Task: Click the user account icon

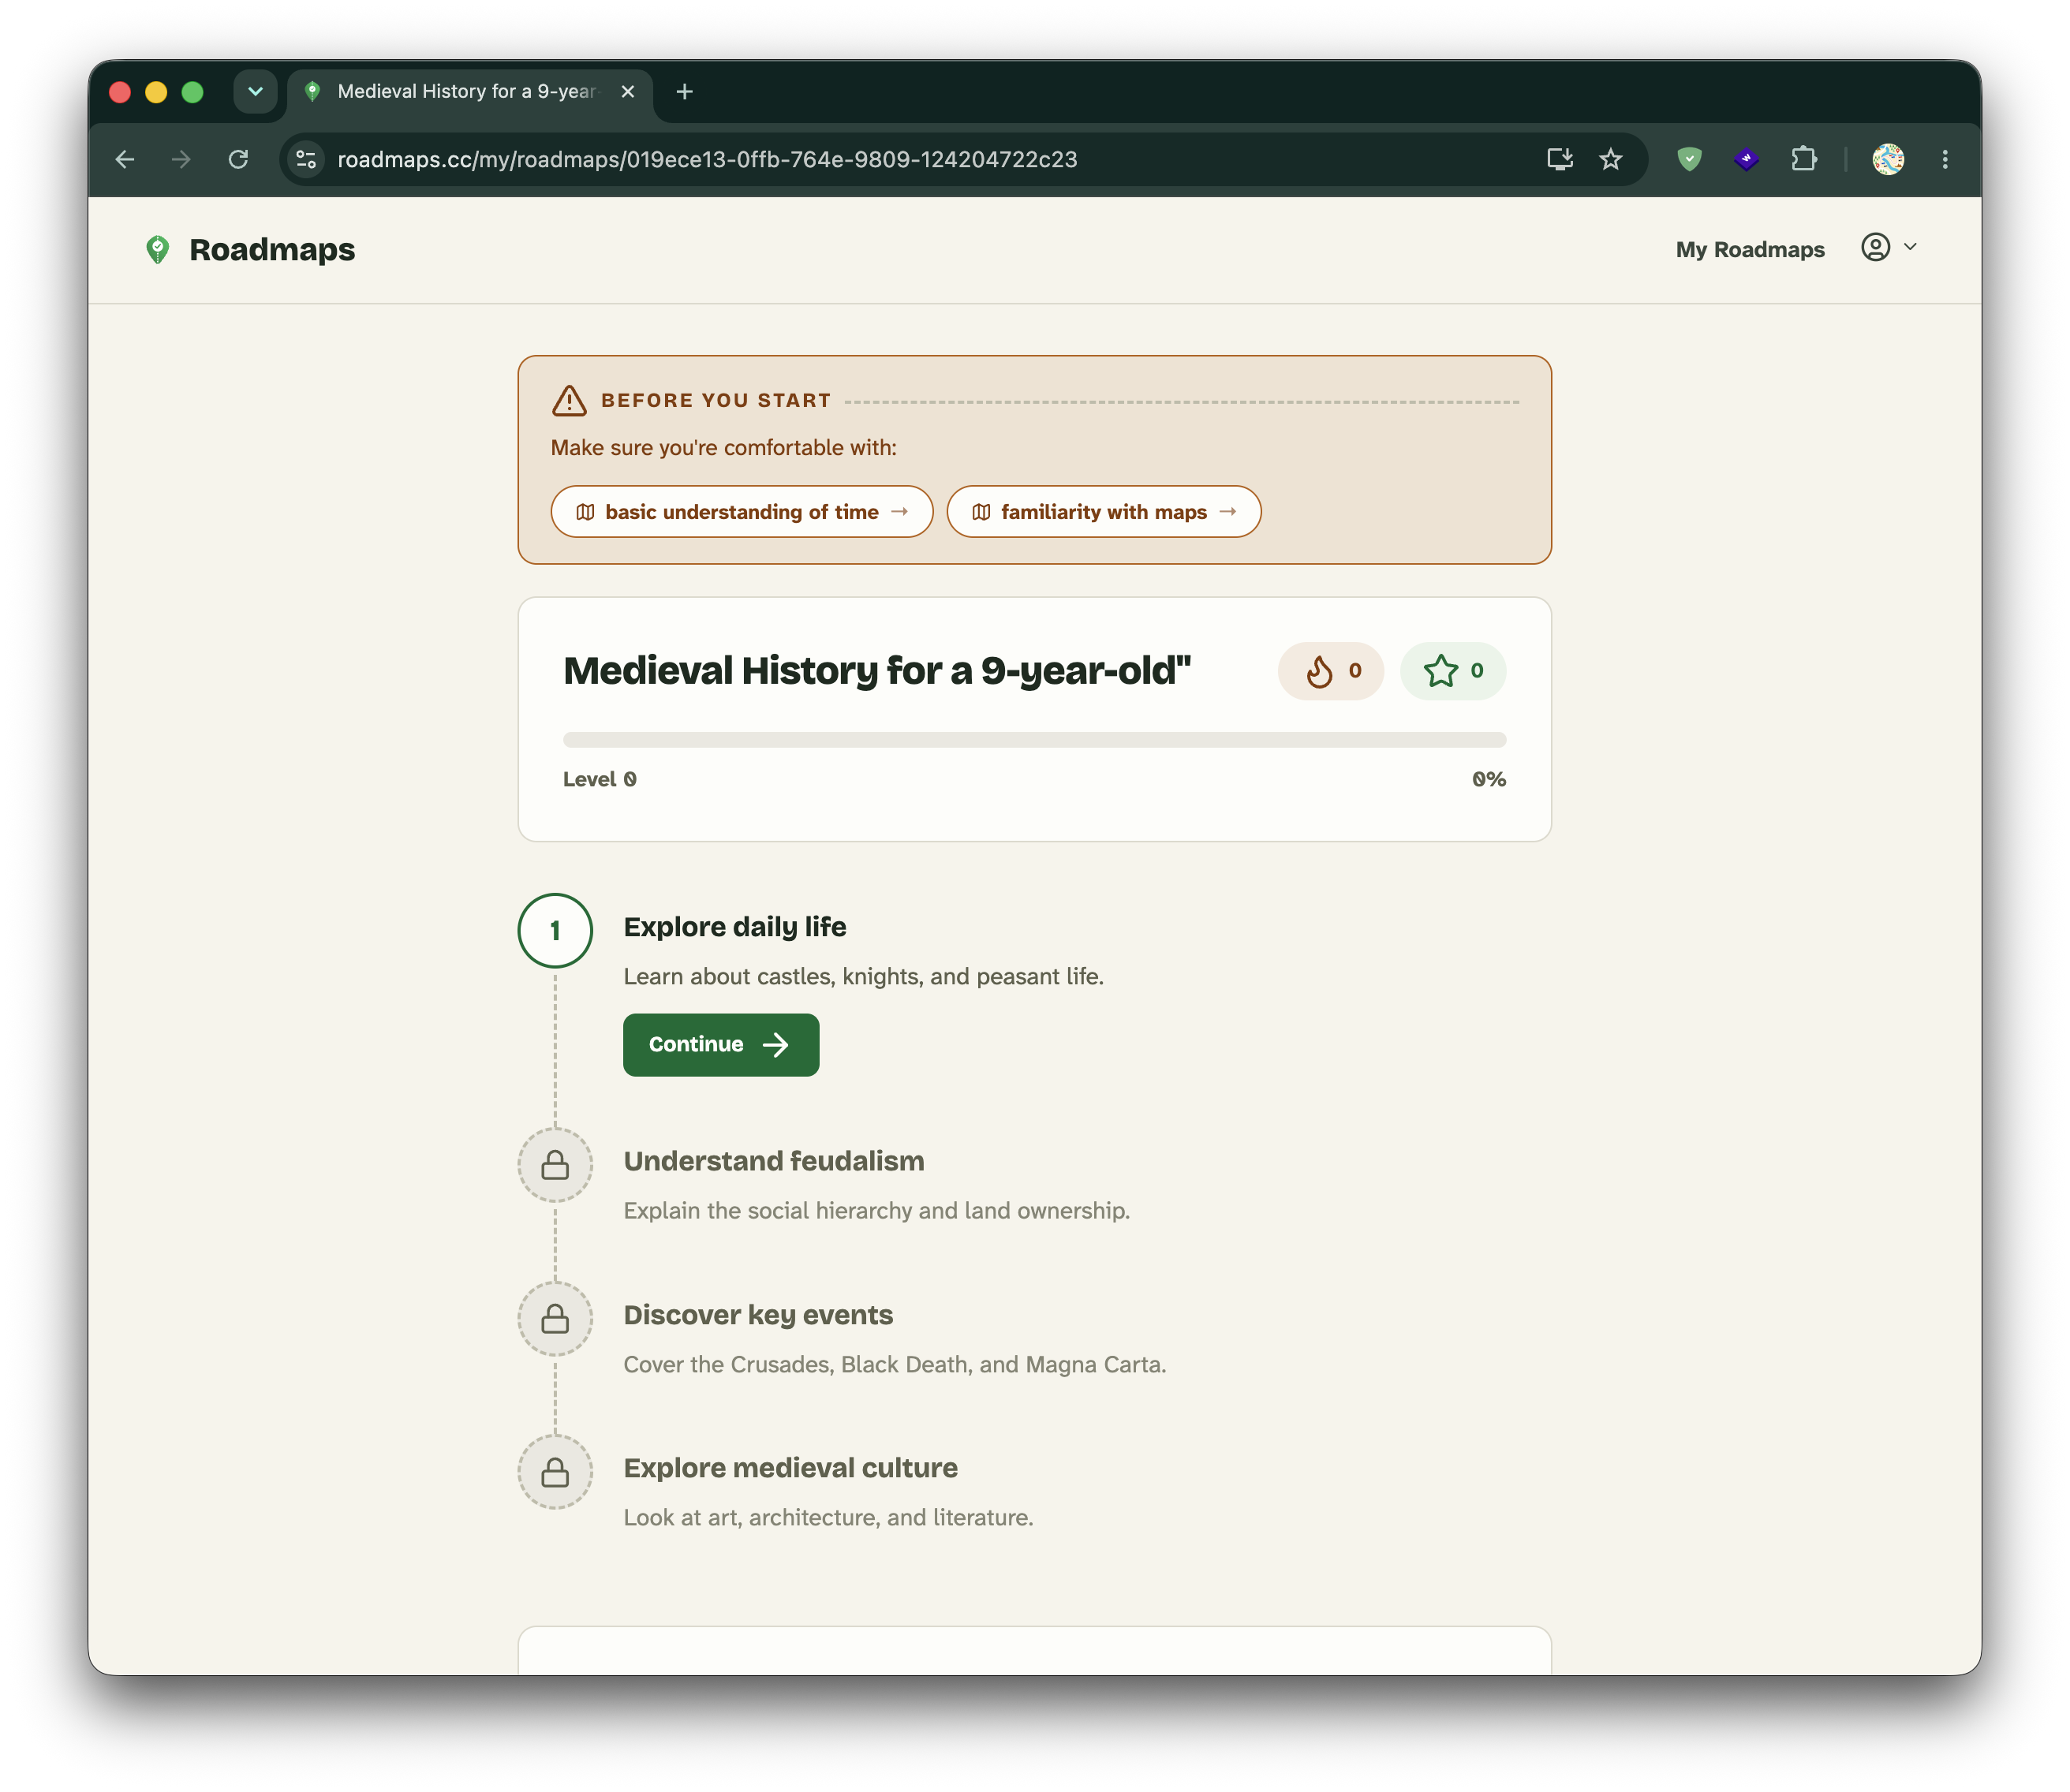Action: [x=1875, y=247]
